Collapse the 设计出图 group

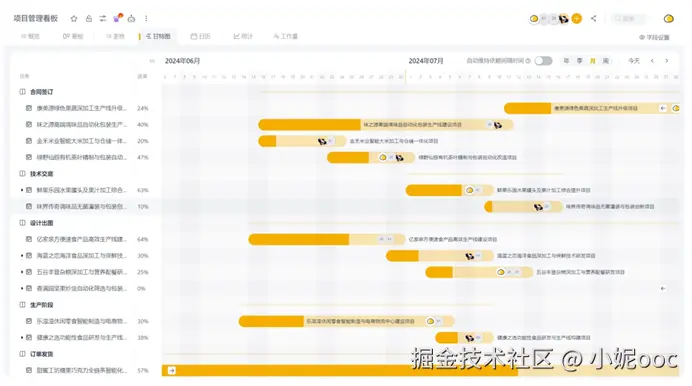(x=23, y=223)
